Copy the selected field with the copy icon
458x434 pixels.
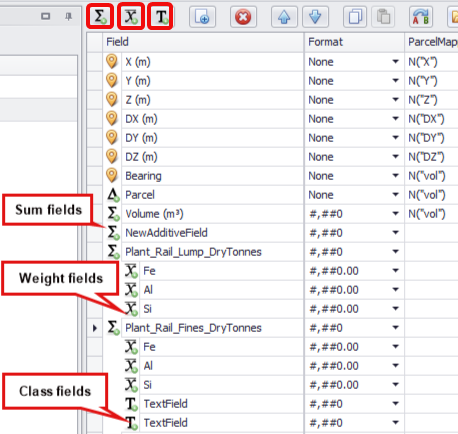(x=355, y=17)
